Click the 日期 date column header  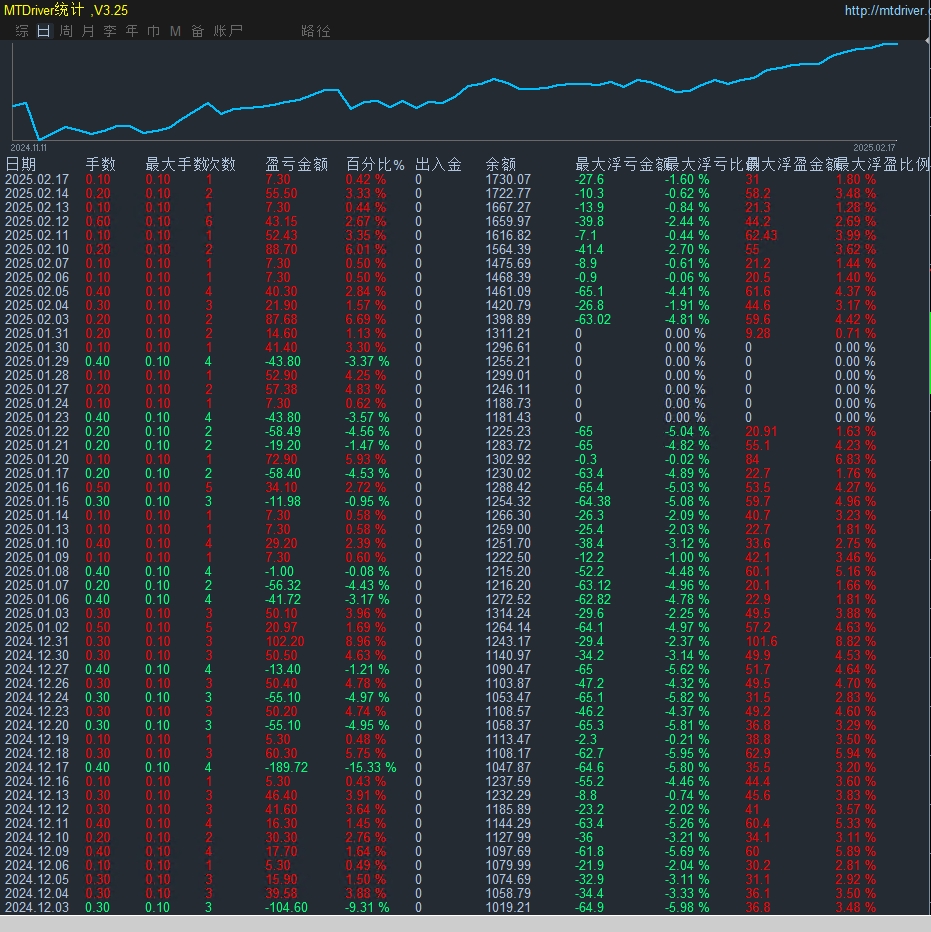(21, 164)
